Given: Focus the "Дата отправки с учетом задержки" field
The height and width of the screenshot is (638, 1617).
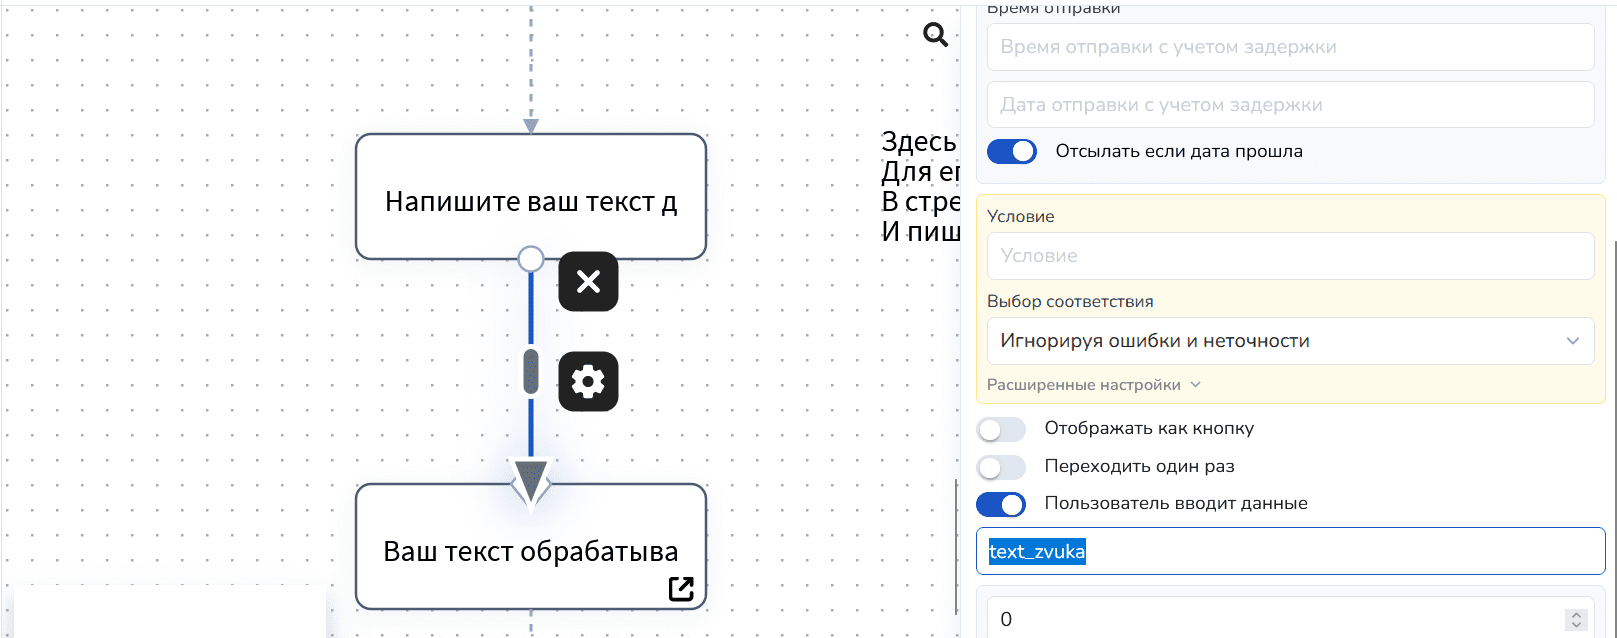Looking at the screenshot, I should (x=1290, y=105).
